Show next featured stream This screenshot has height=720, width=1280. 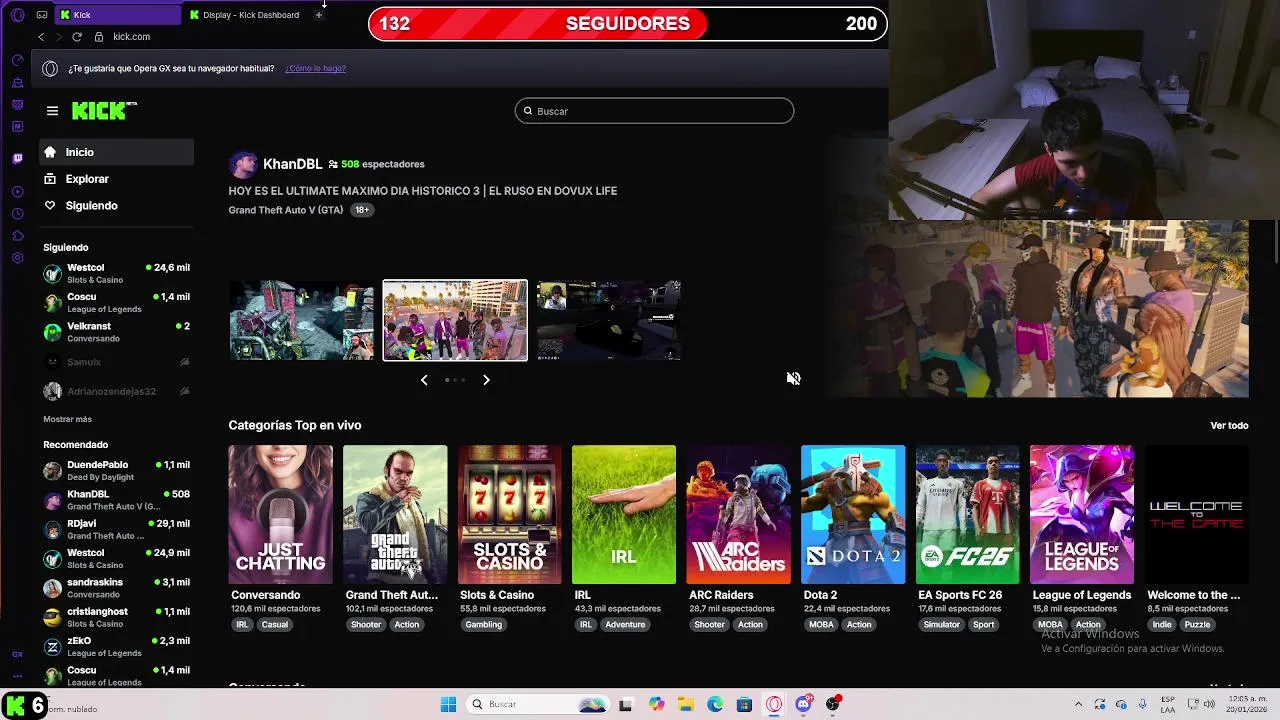pyautogui.click(x=486, y=380)
